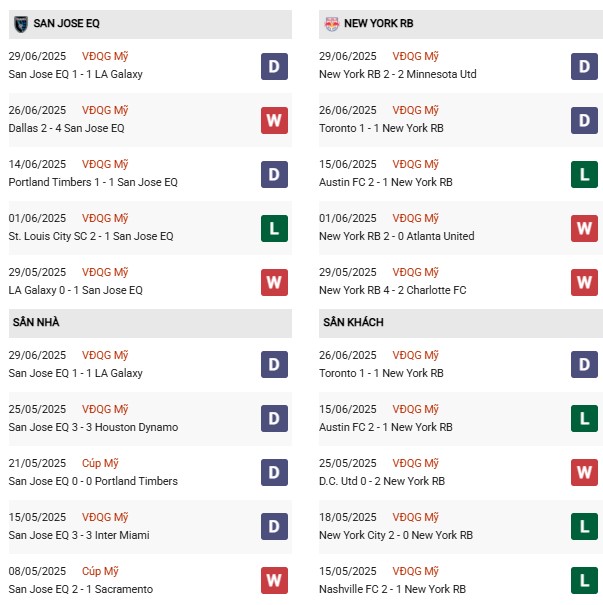
Task: Open match San Jose EQ 3 - 3 Inter Miami
Action: click(78, 535)
